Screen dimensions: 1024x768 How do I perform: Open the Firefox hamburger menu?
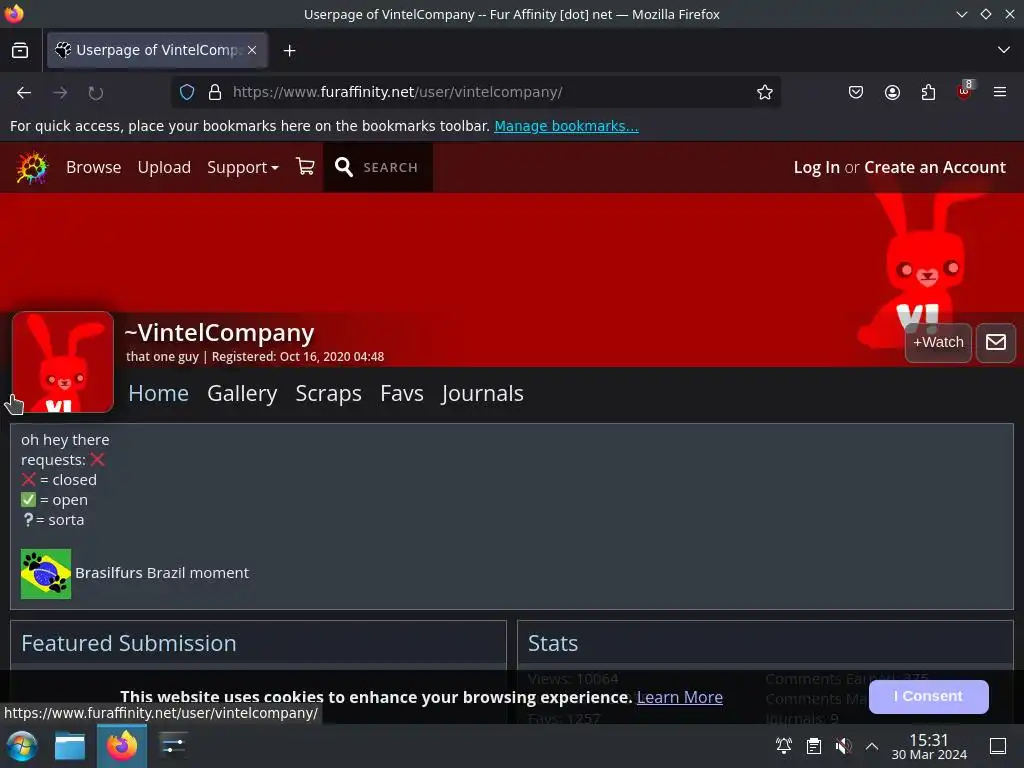1000,92
